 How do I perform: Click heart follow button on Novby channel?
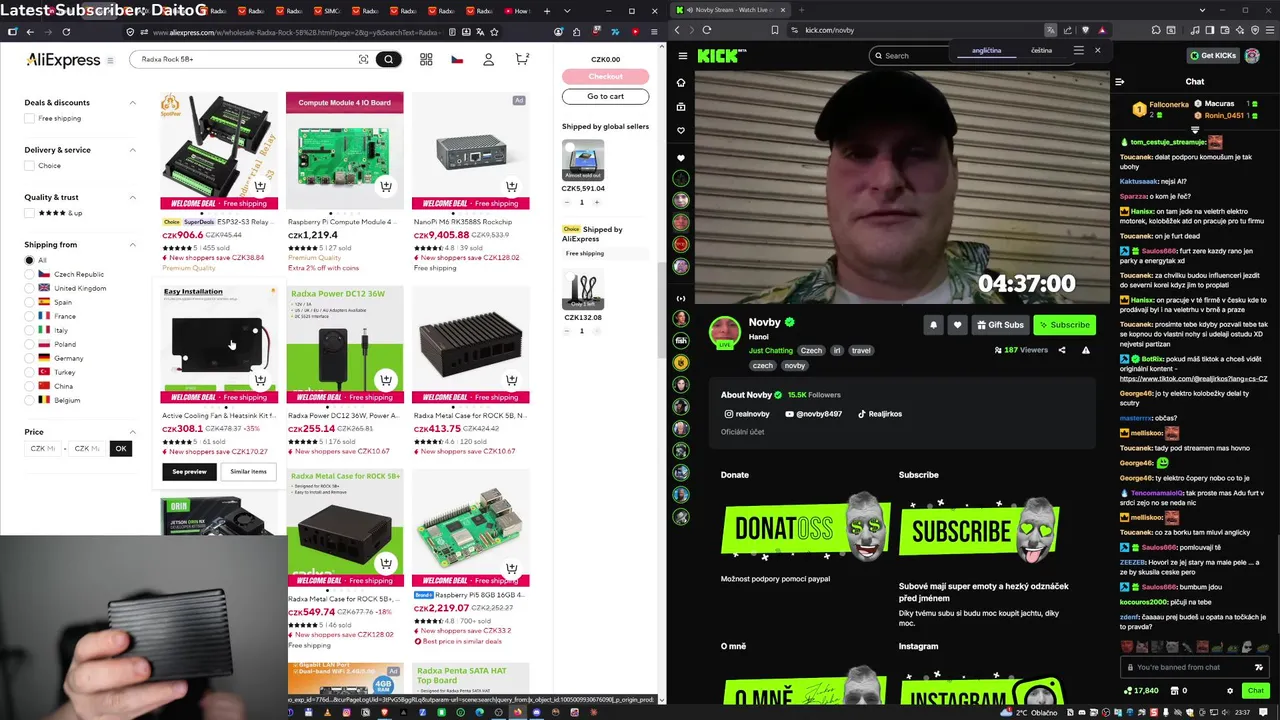957,324
